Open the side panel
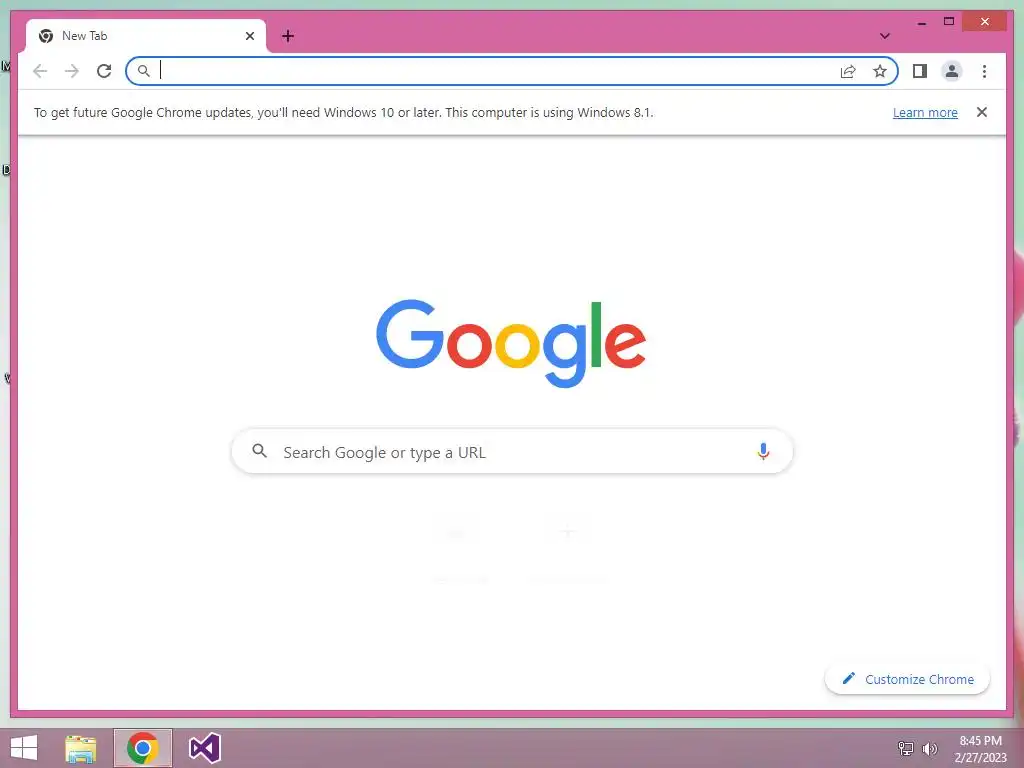Image resolution: width=1024 pixels, height=768 pixels. tap(920, 71)
